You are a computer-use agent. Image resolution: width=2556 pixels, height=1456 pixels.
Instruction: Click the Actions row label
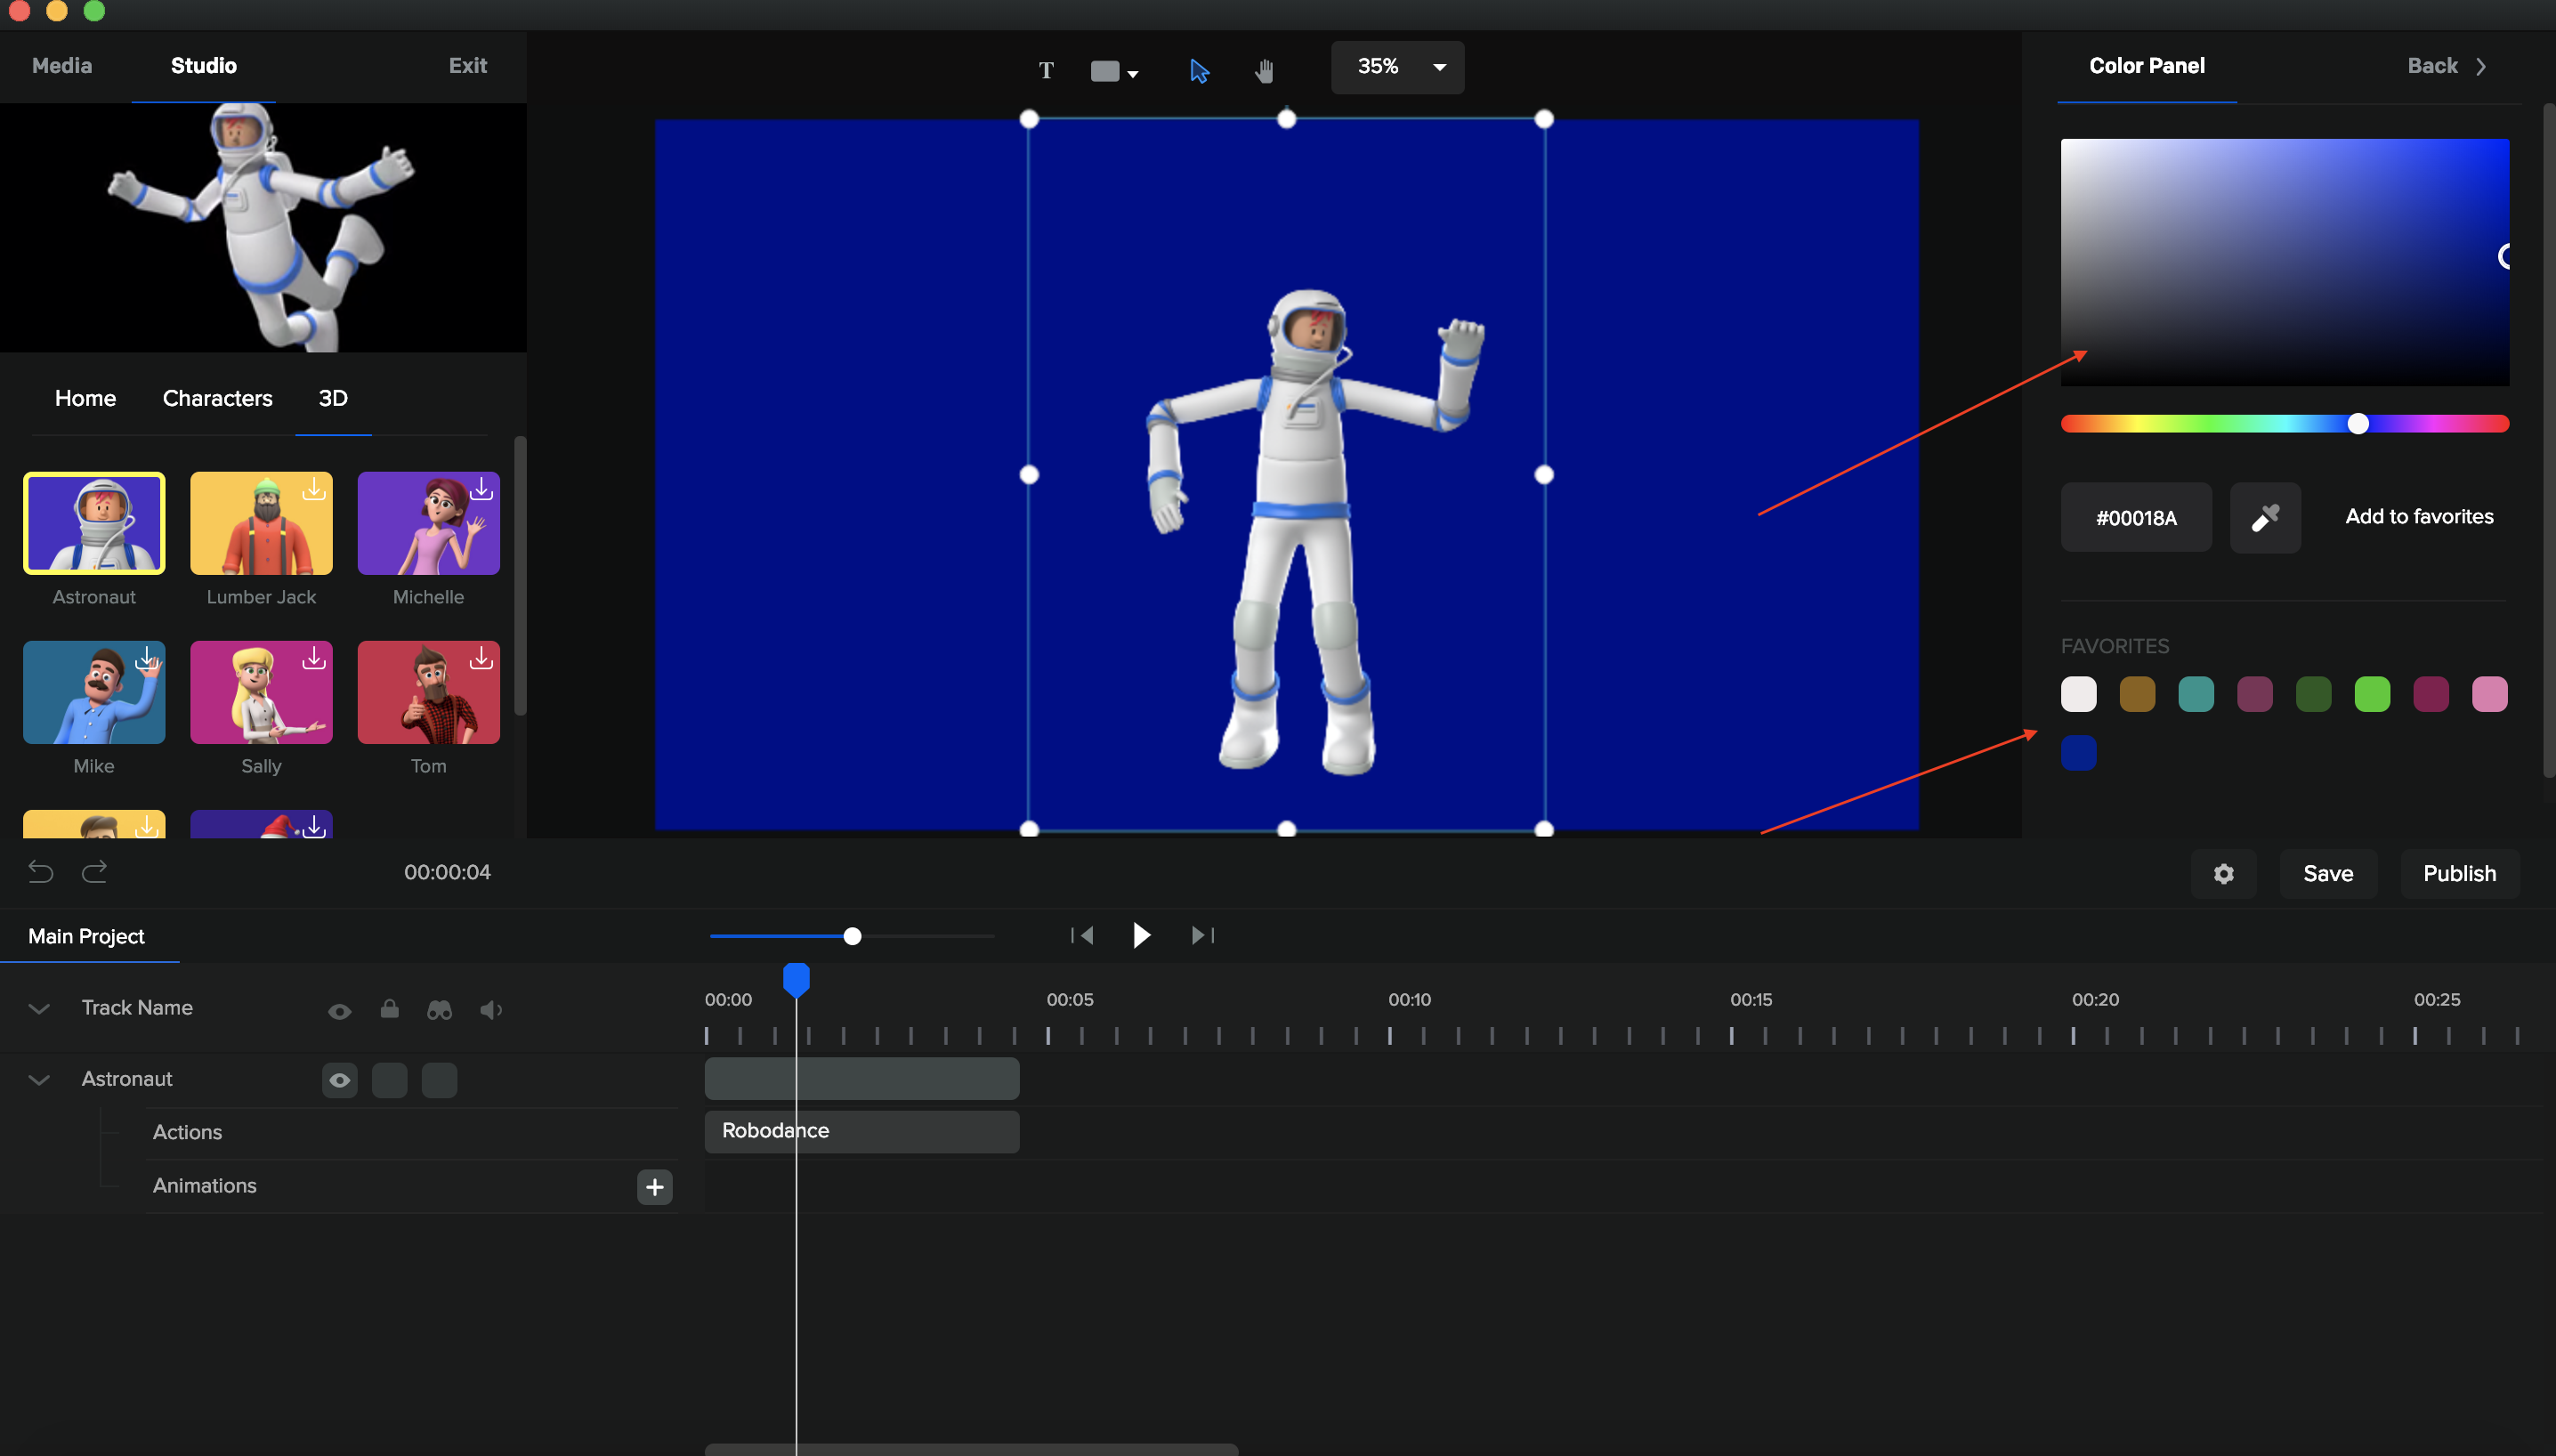pos(187,1132)
